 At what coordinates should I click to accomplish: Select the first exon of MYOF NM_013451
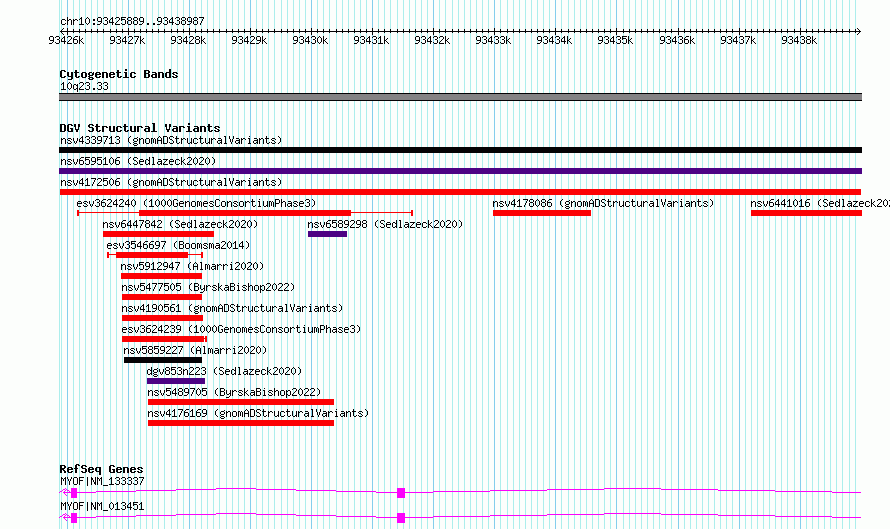74,518
